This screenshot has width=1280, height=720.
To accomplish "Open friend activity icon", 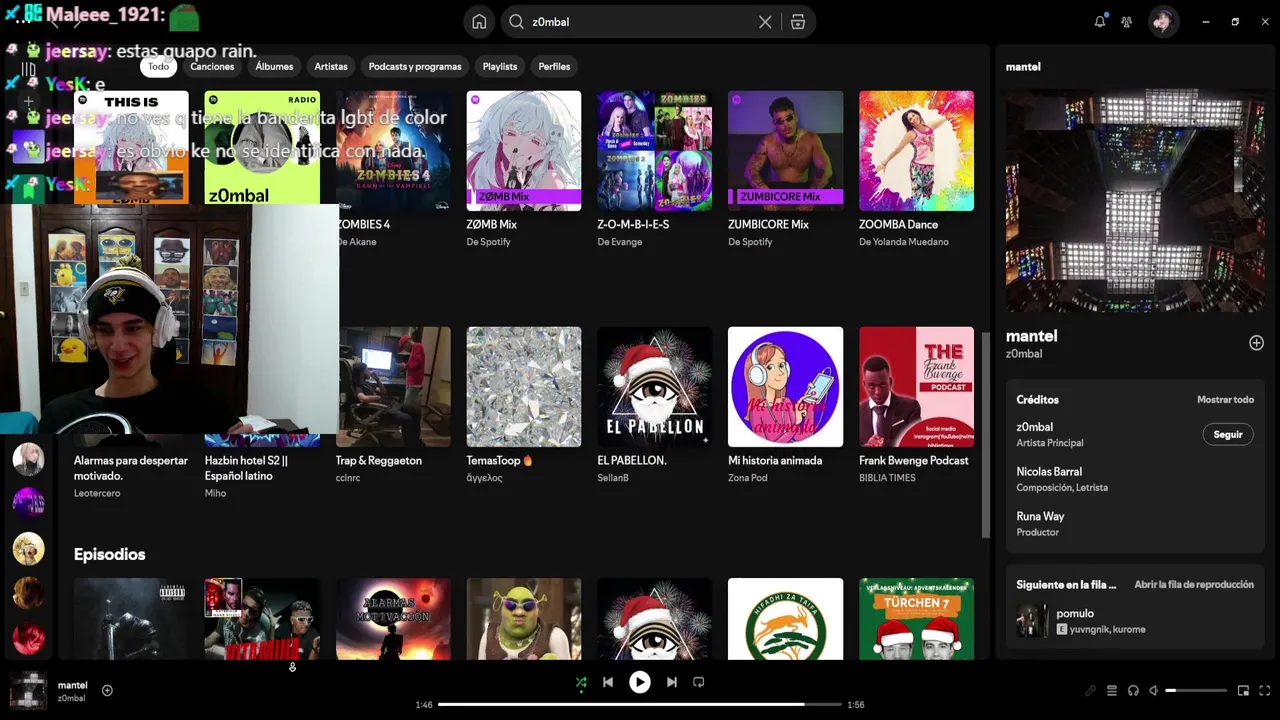I will tap(1127, 21).
